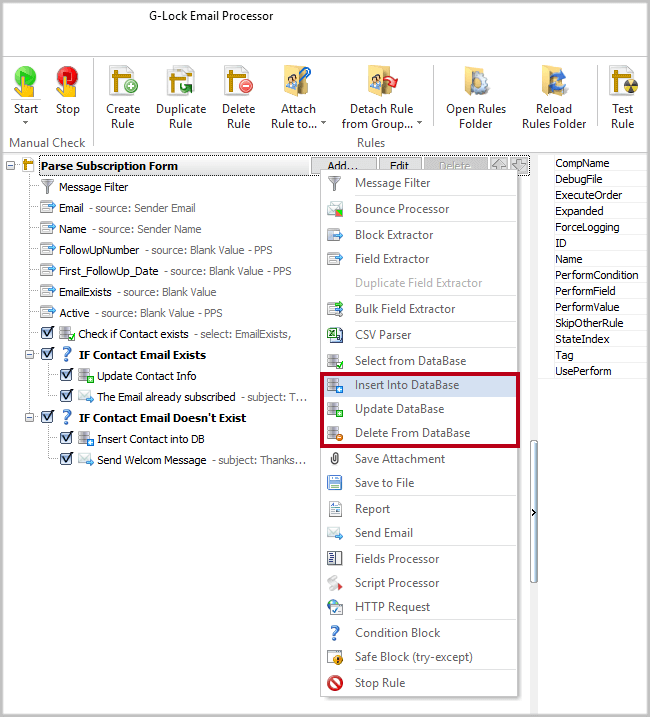The image size is (650, 717).
Task: Click the Test Rule icon
Action: point(623,80)
